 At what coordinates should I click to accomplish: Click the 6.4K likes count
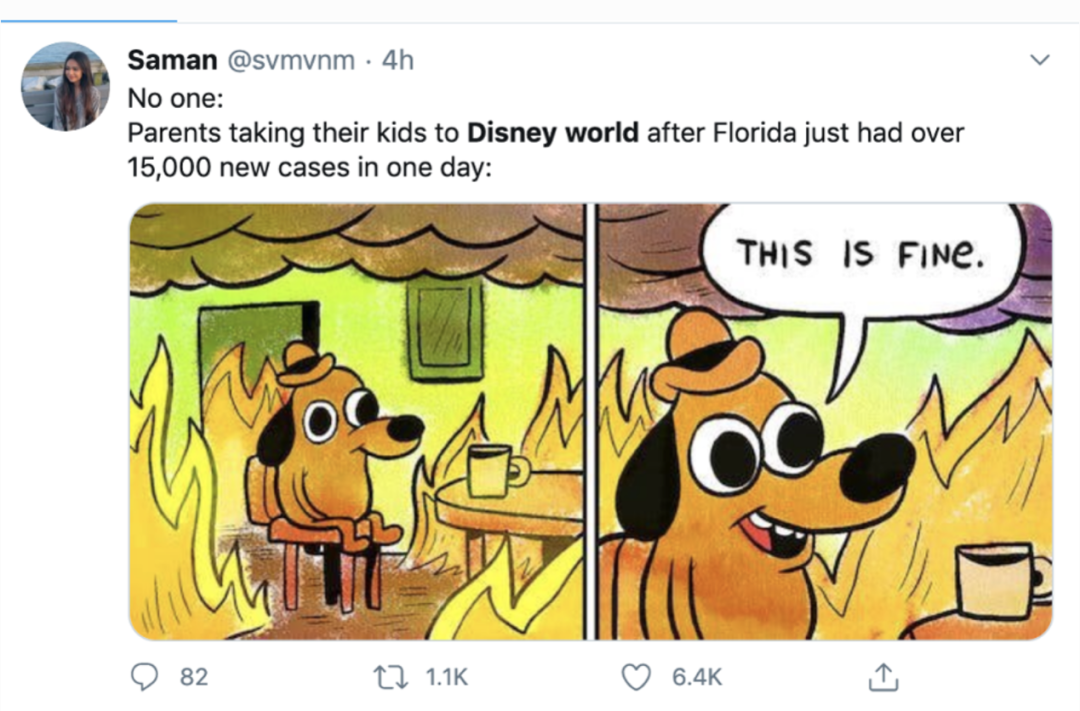point(697,677)
